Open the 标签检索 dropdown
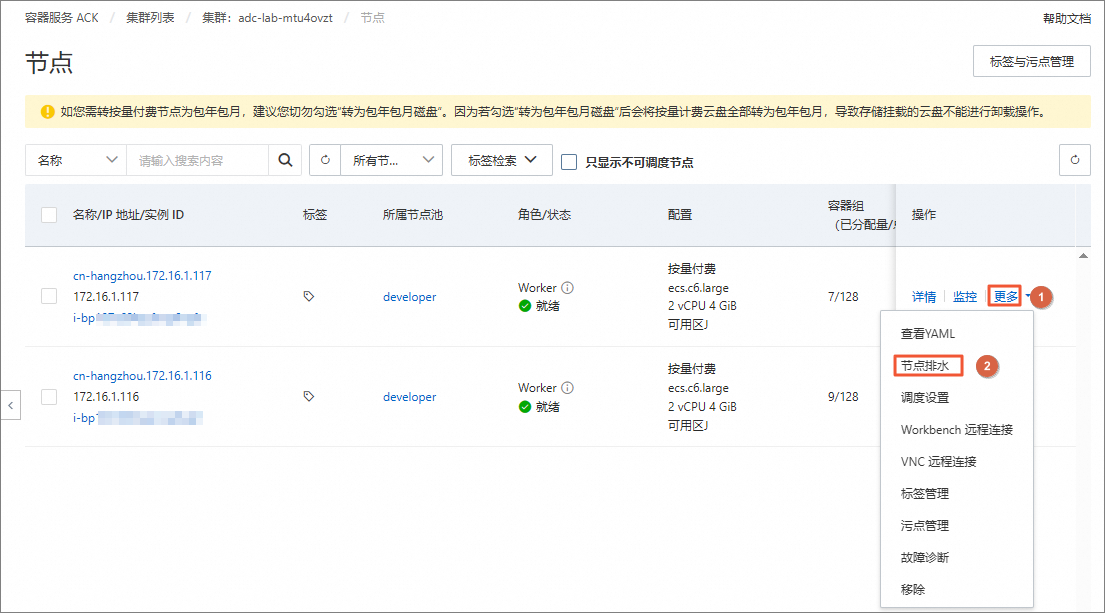The image size is (1105, 613). click(502, 160)
